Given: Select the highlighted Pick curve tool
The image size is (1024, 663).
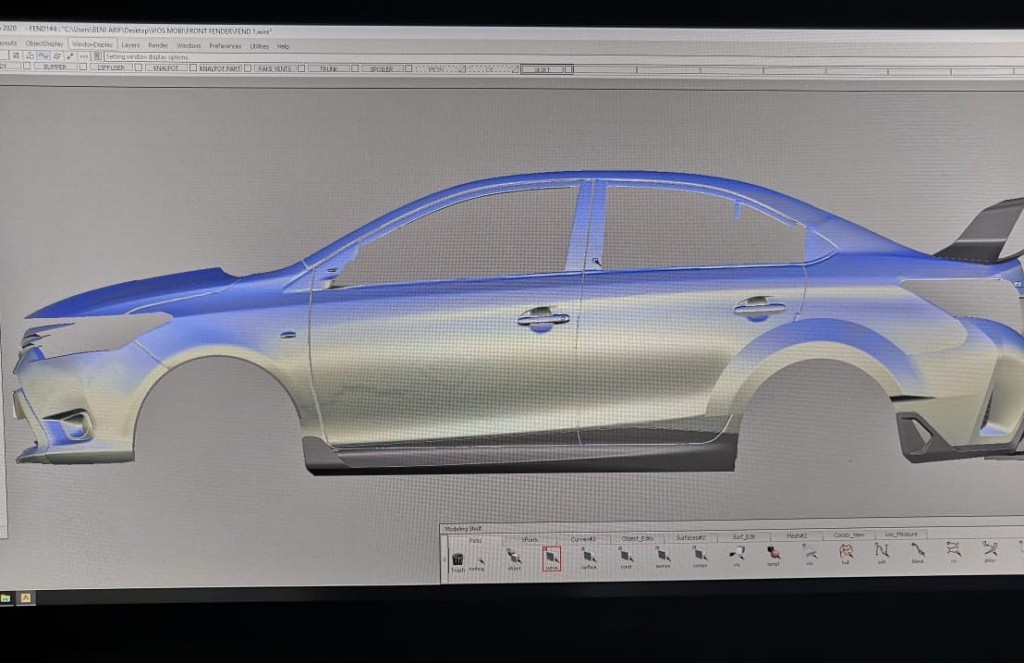Looking at the screenshot, I should click(x=552, y=556).
